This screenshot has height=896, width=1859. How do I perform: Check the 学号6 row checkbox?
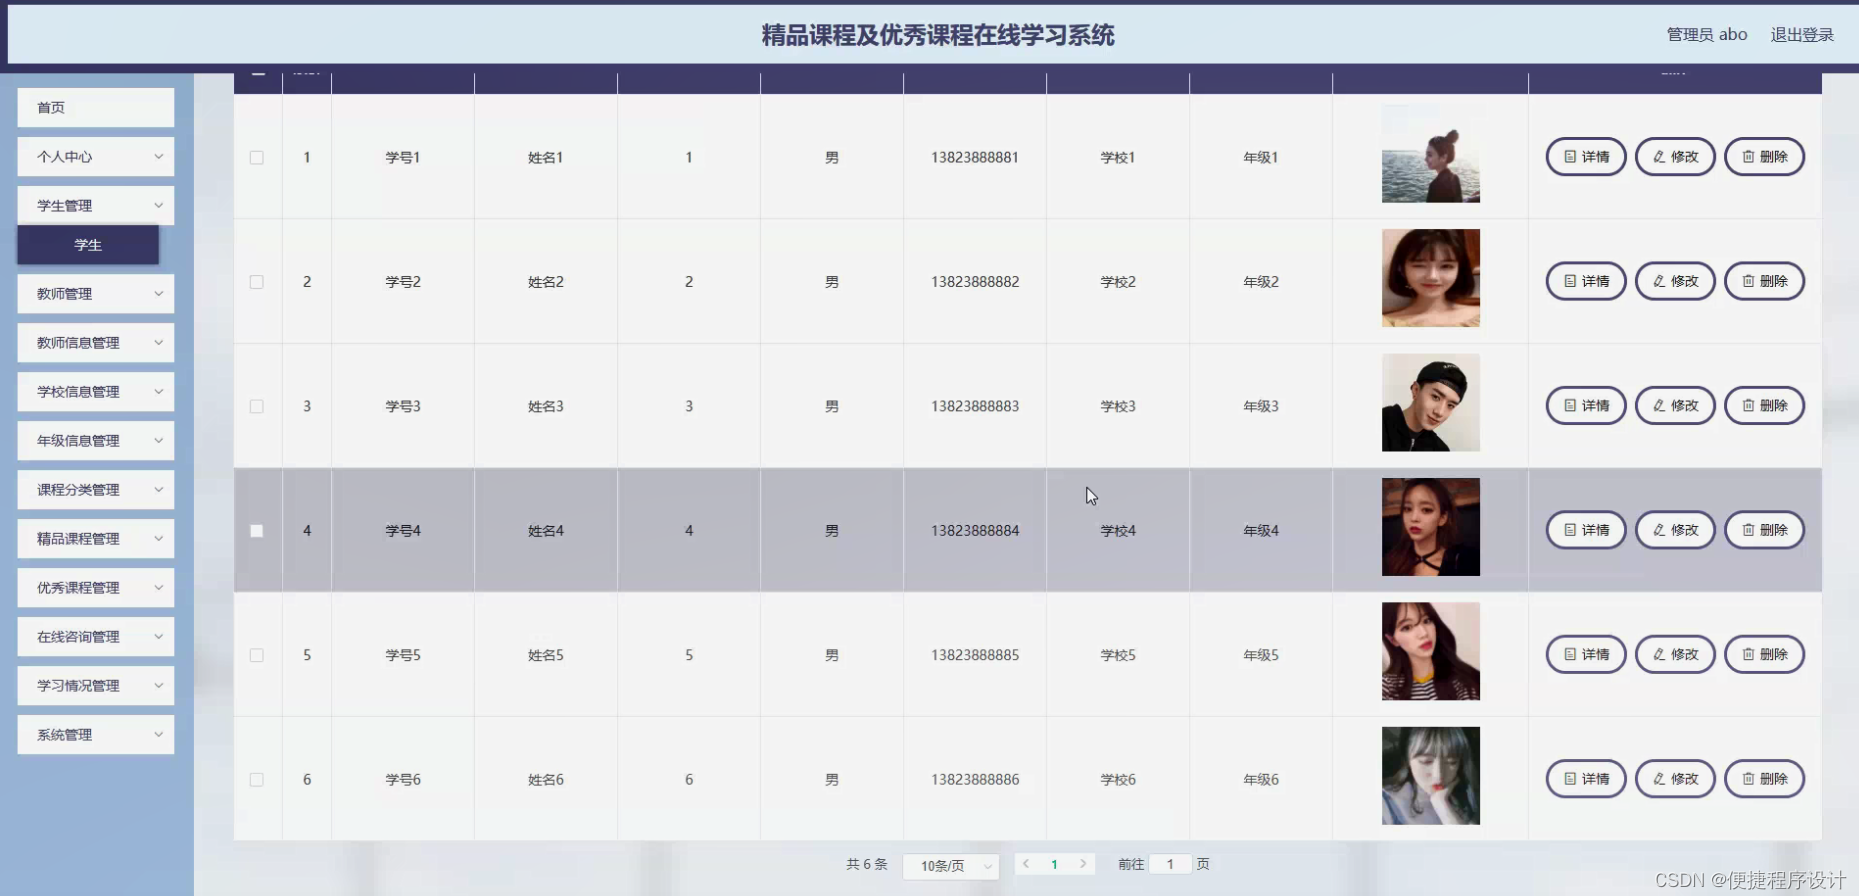coord(257,780)
